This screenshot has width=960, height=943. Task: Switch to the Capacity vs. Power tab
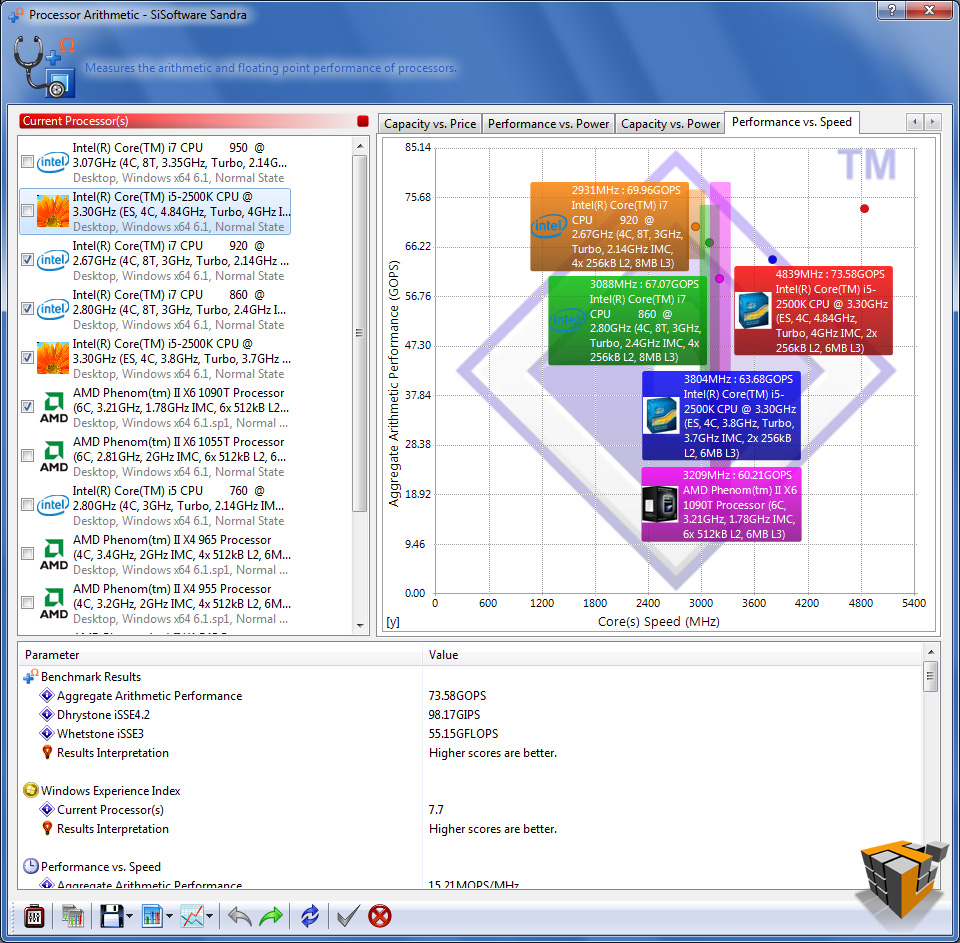[670, 124]
